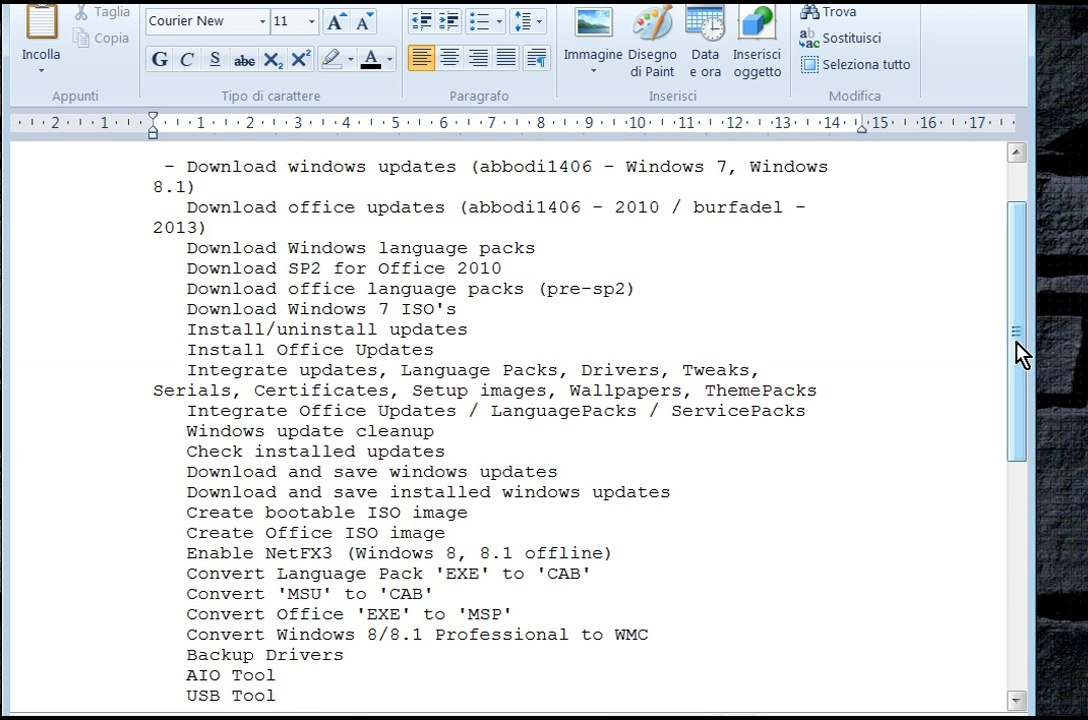1088x720 pixels.
Task: Open the paragraph settings icon
Action: 536,58
